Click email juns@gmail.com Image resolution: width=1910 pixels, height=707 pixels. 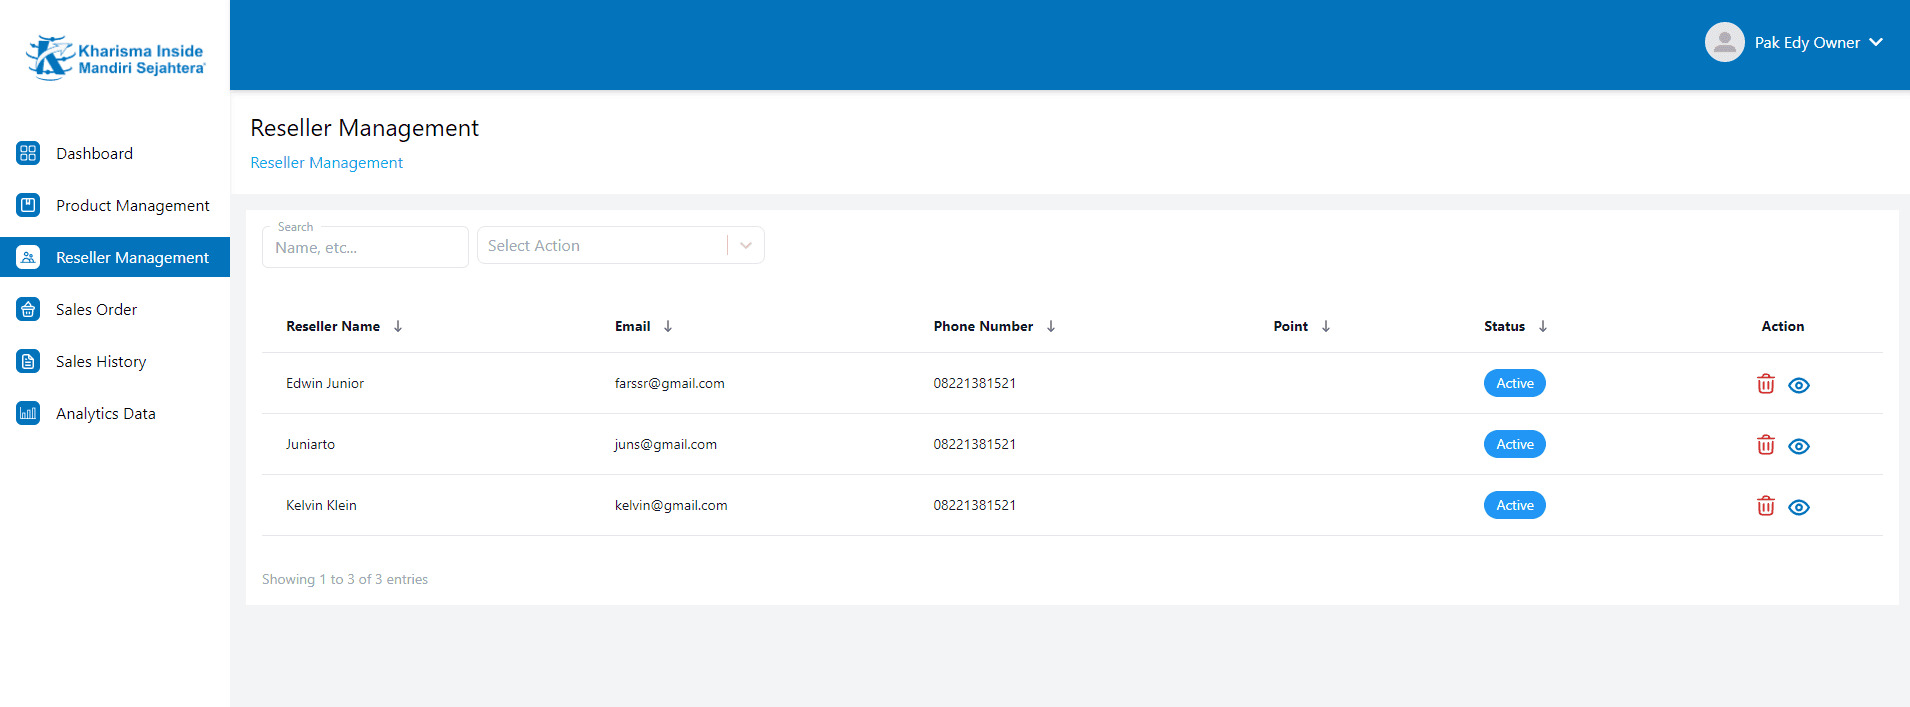point(665,444)
